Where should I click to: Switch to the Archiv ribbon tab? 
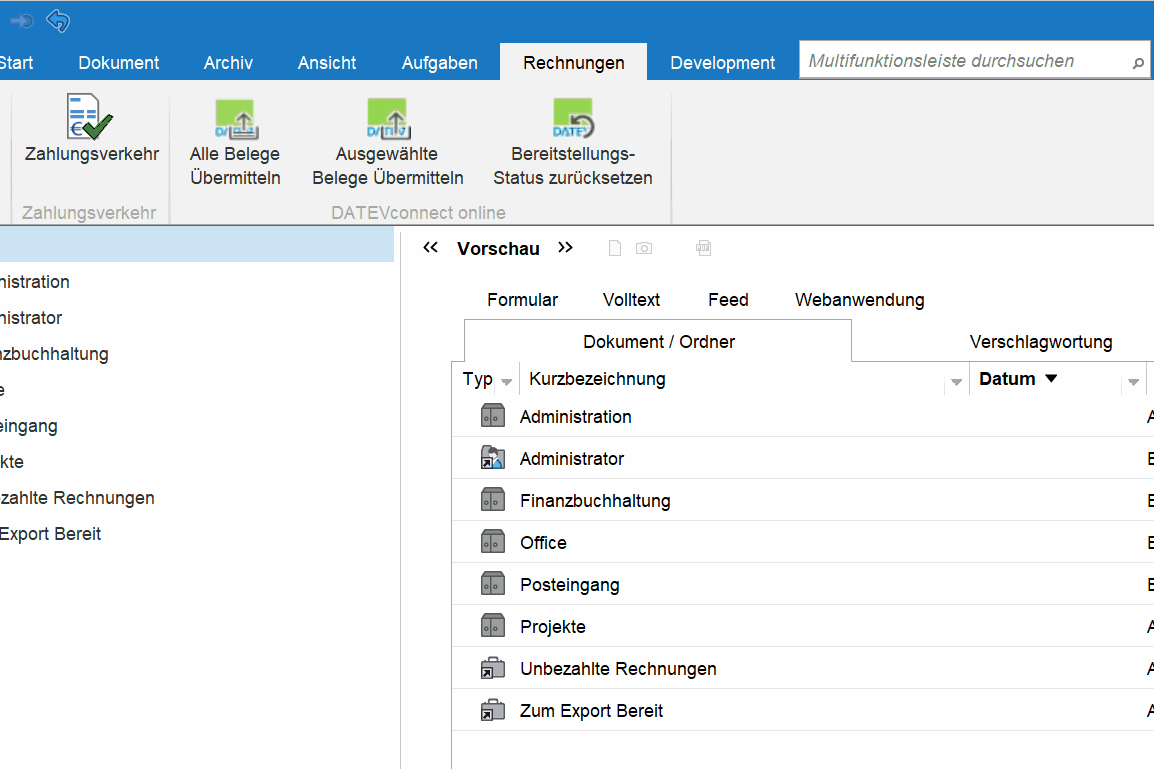click(x=228, y=63)
